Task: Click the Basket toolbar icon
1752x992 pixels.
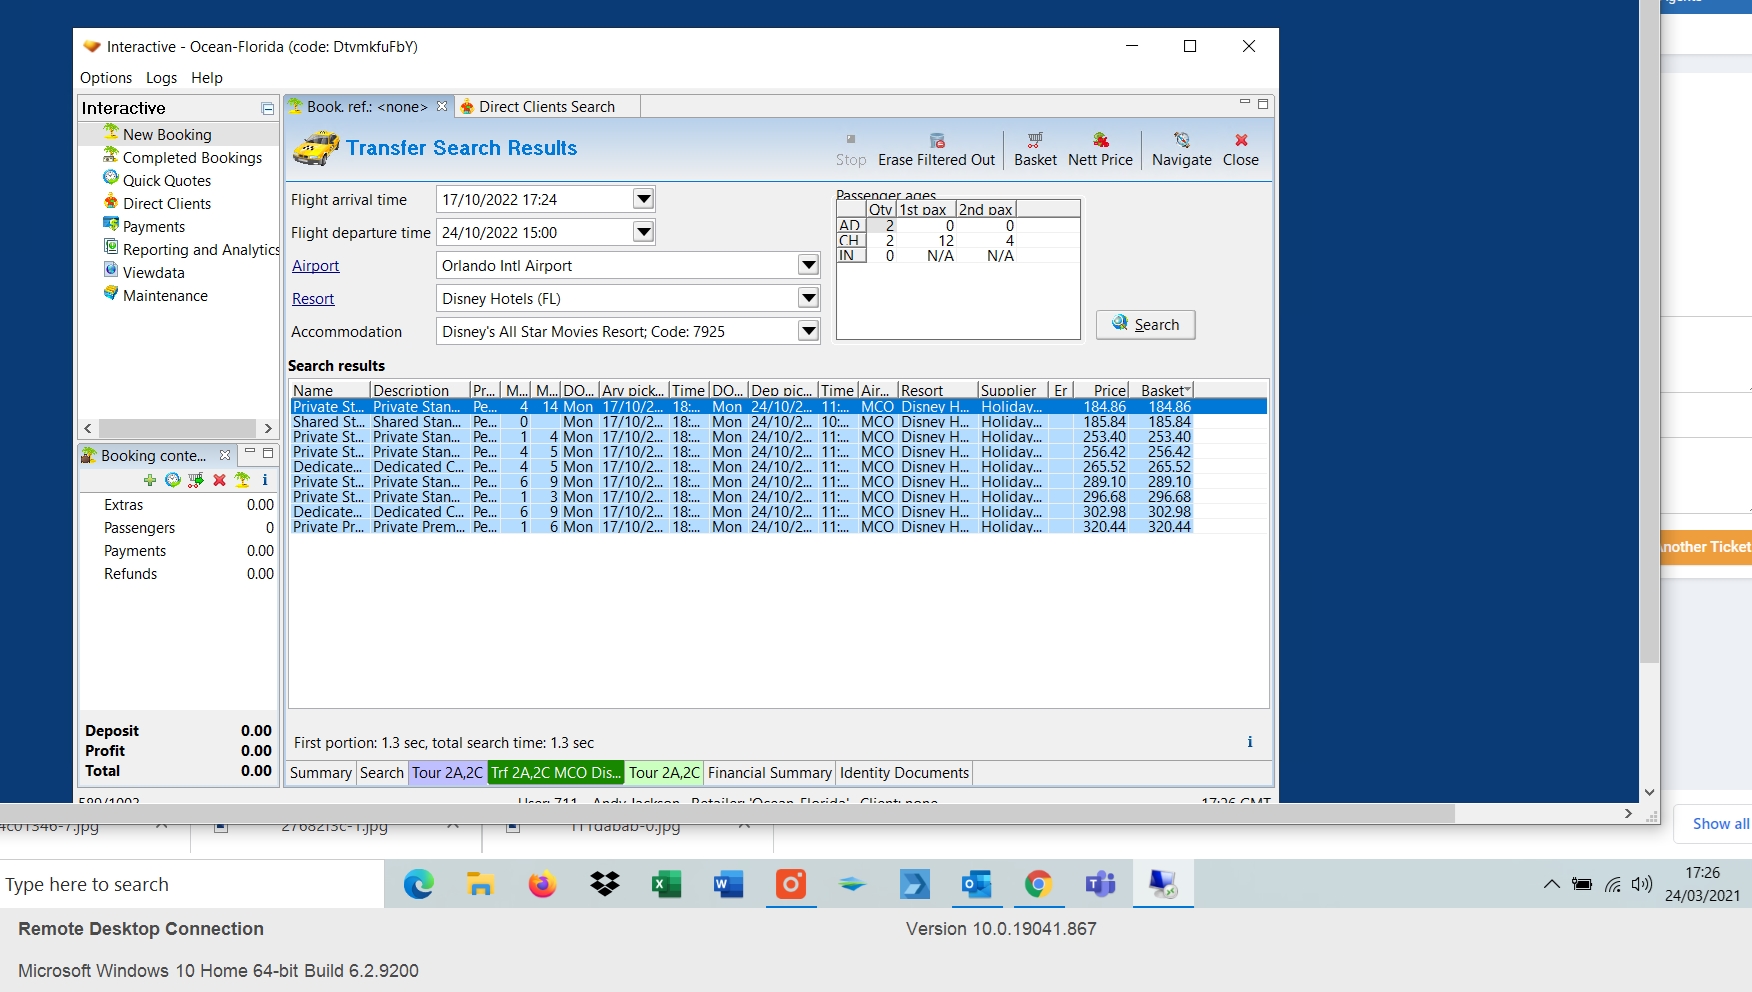Action: (1035, 141)
